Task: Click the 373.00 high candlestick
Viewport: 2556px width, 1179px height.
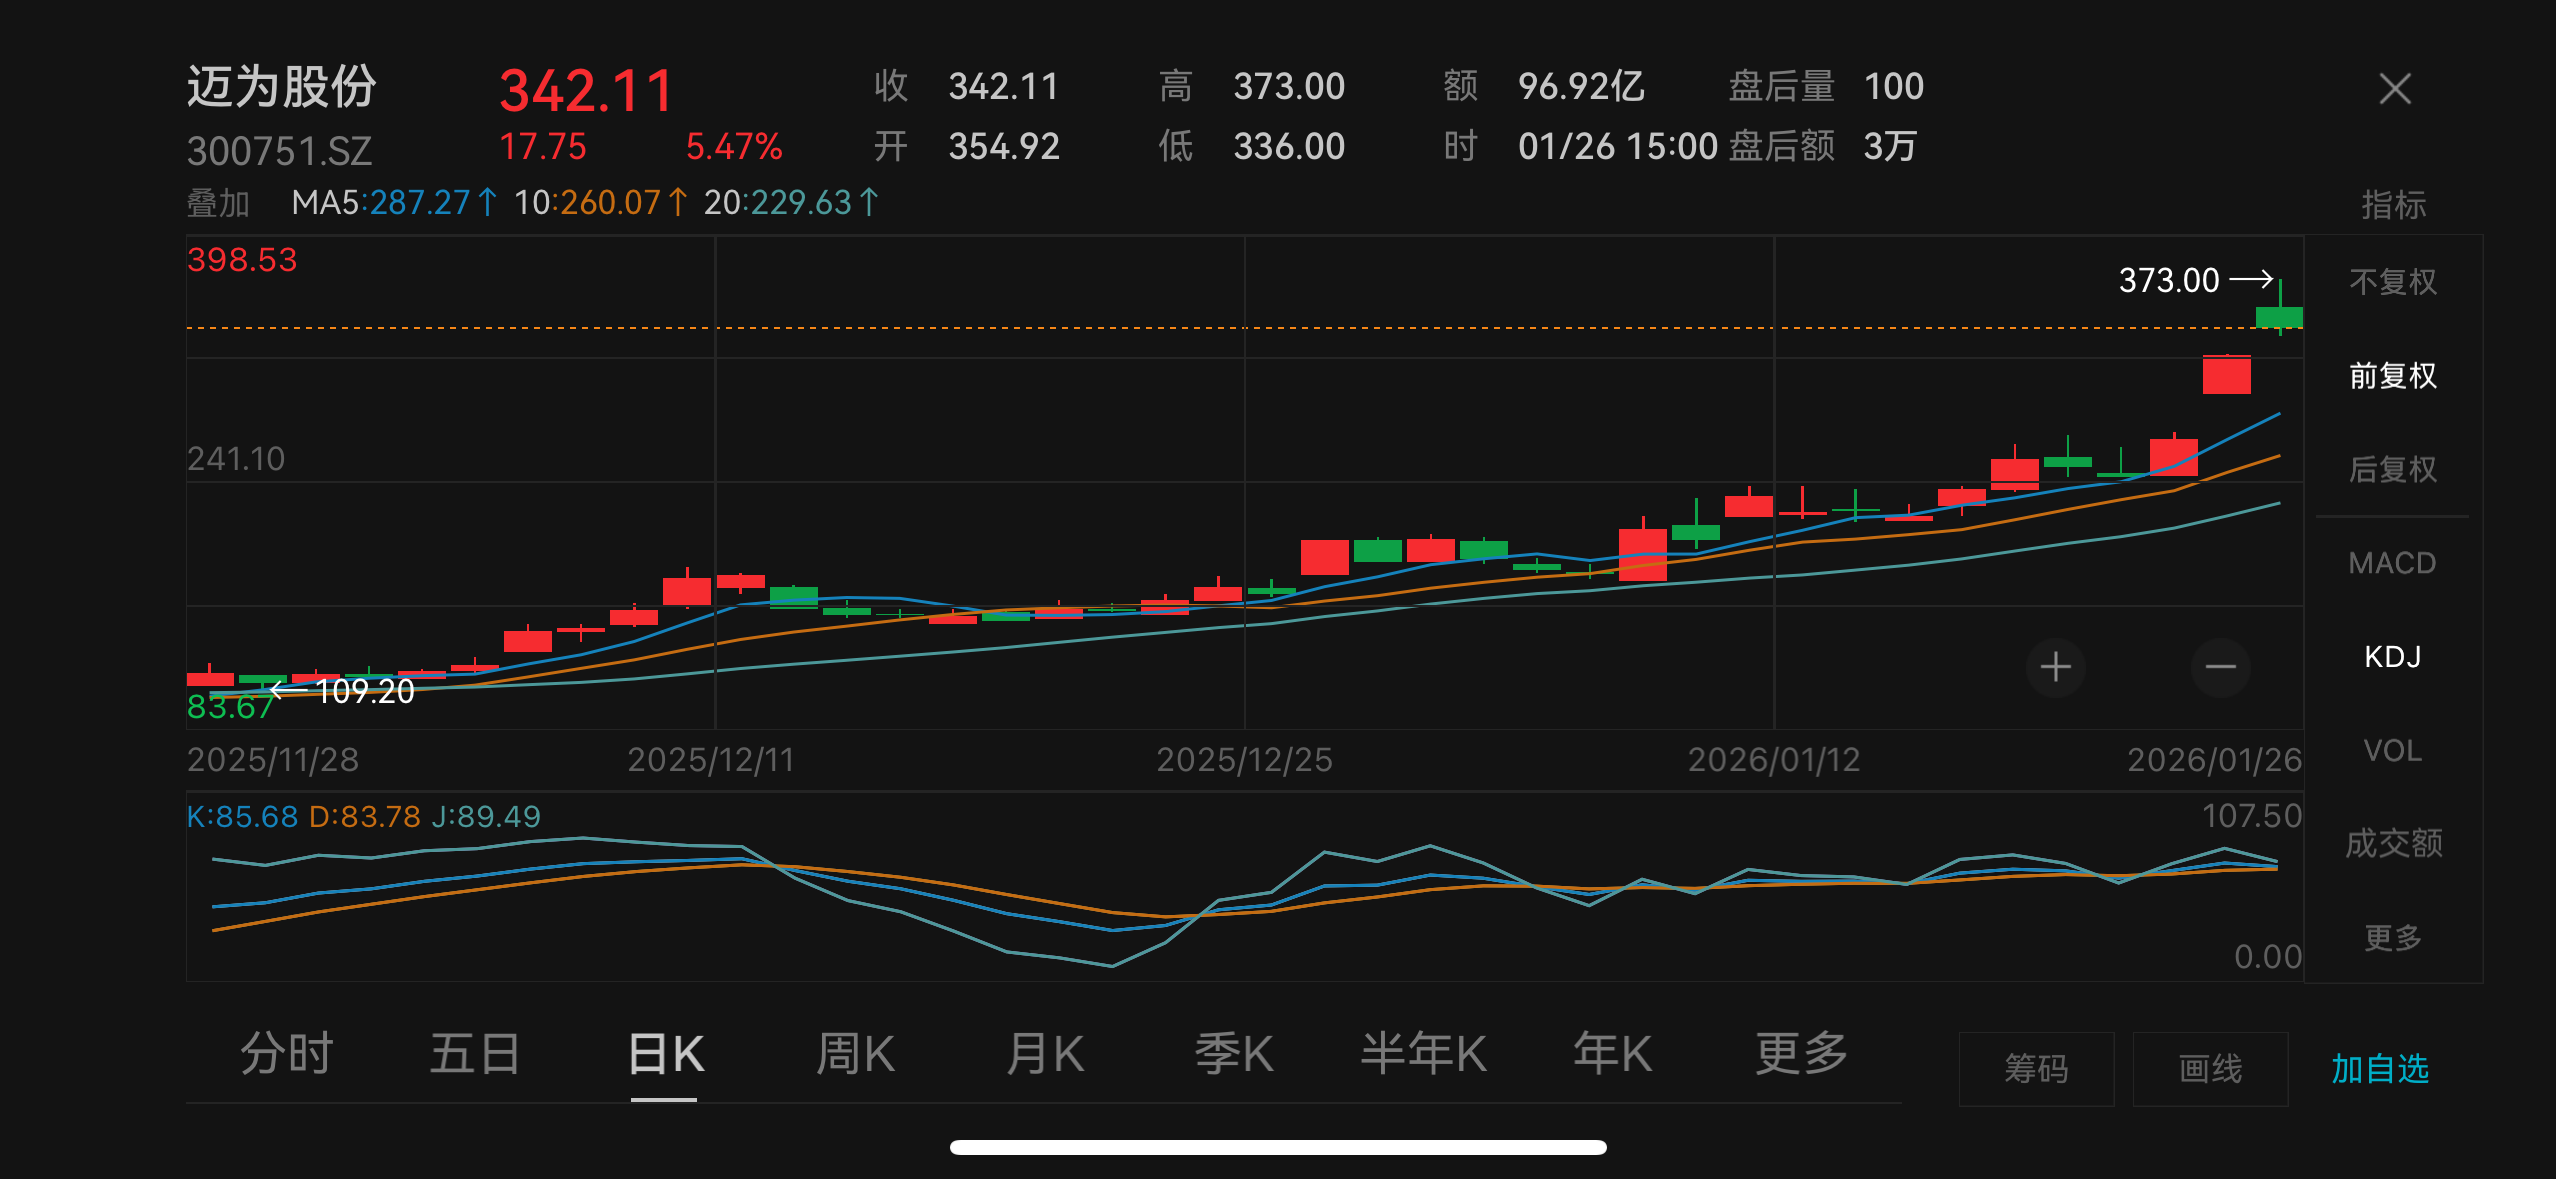Action: [2279, 317]
